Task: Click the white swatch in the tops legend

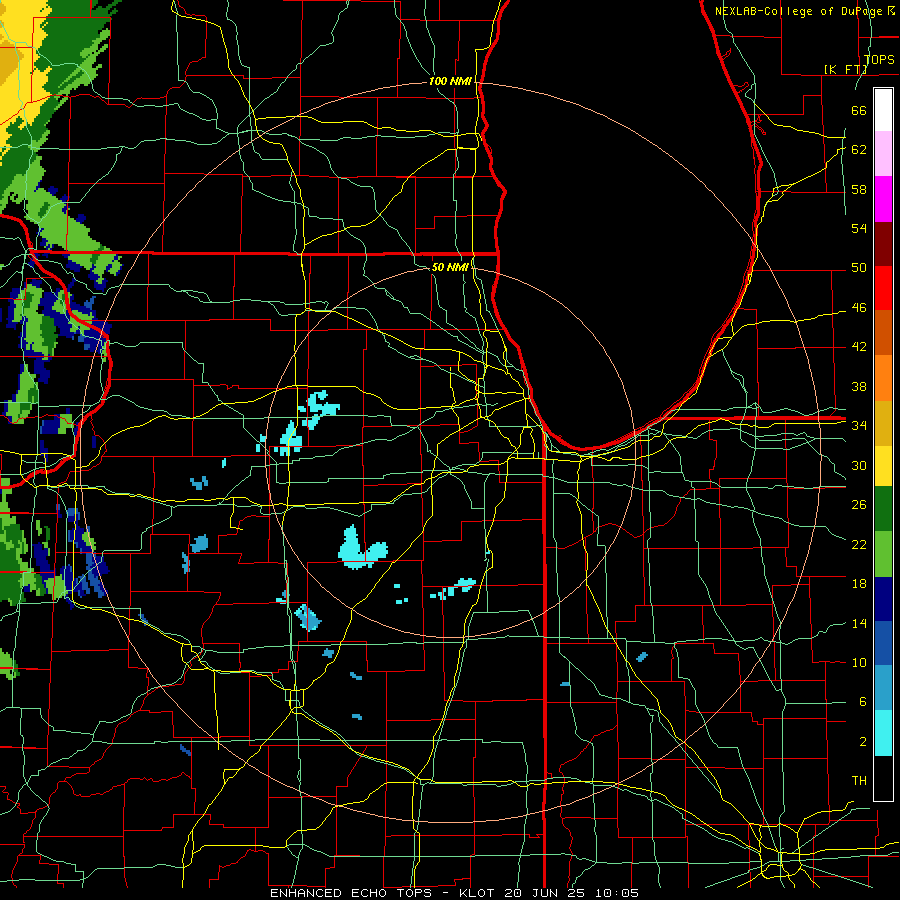Action: click(883, 110)
